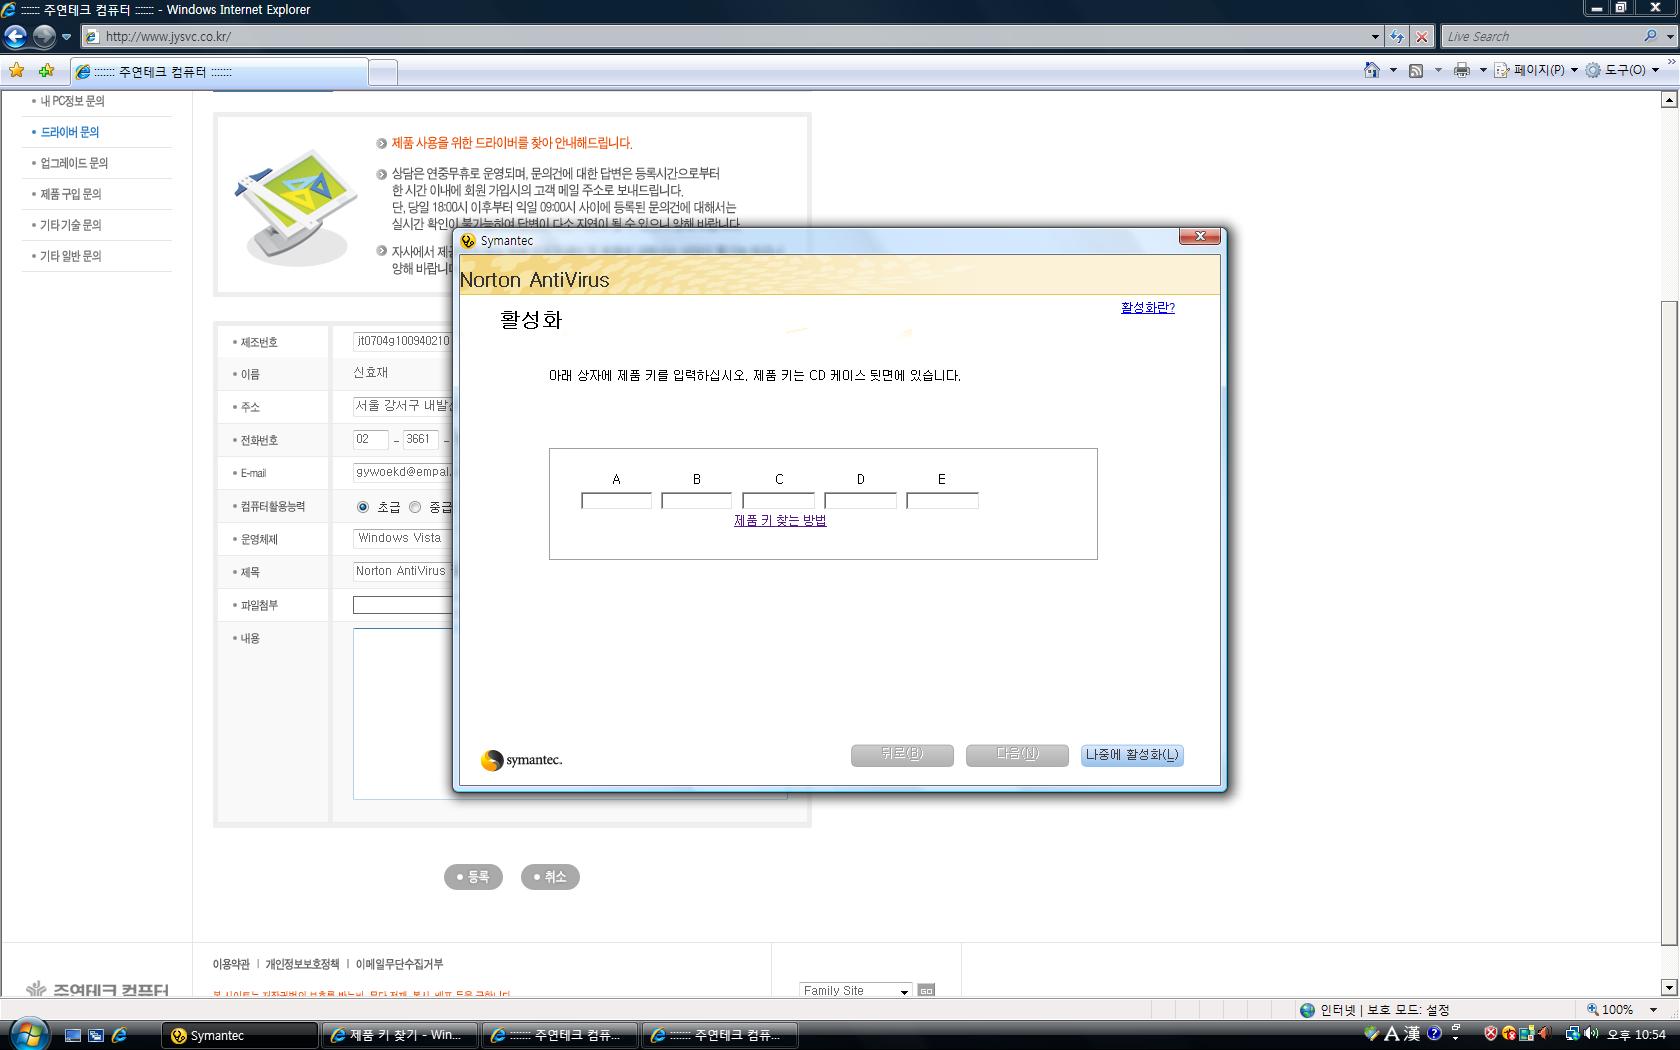Click the 02 area code phone field

pos(370,439)
